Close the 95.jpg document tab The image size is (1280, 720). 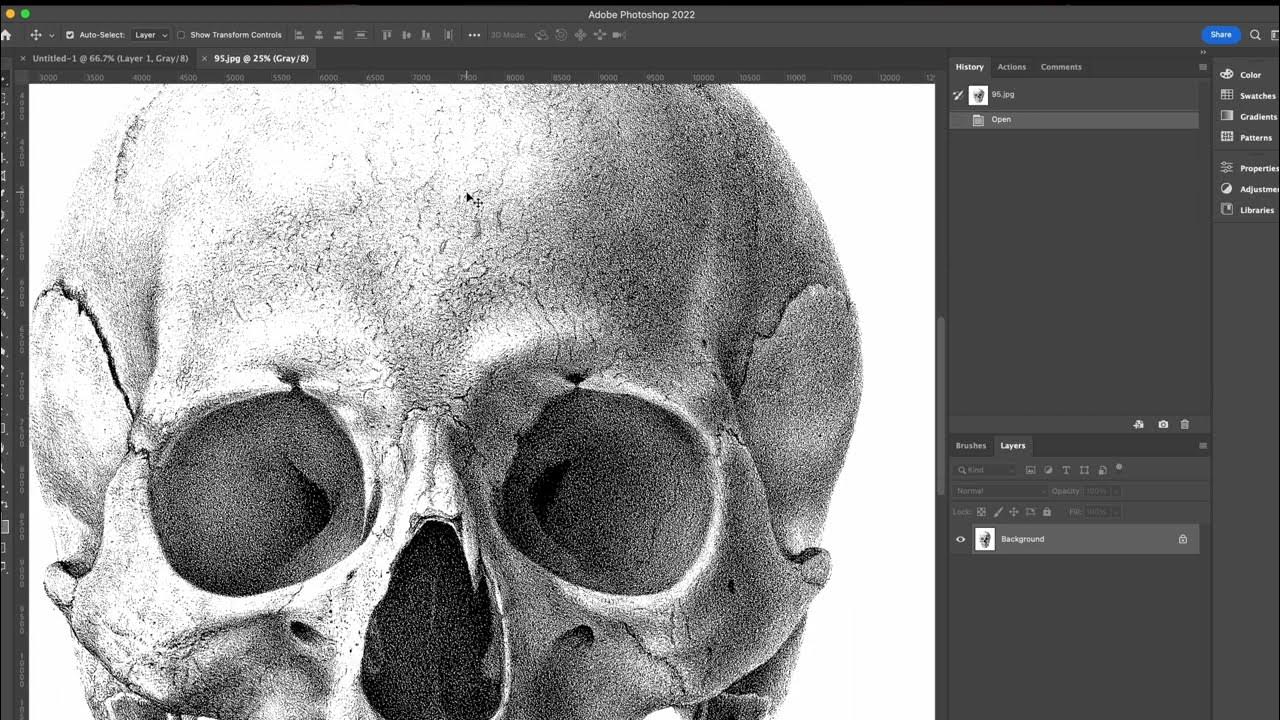pos(204,58)
